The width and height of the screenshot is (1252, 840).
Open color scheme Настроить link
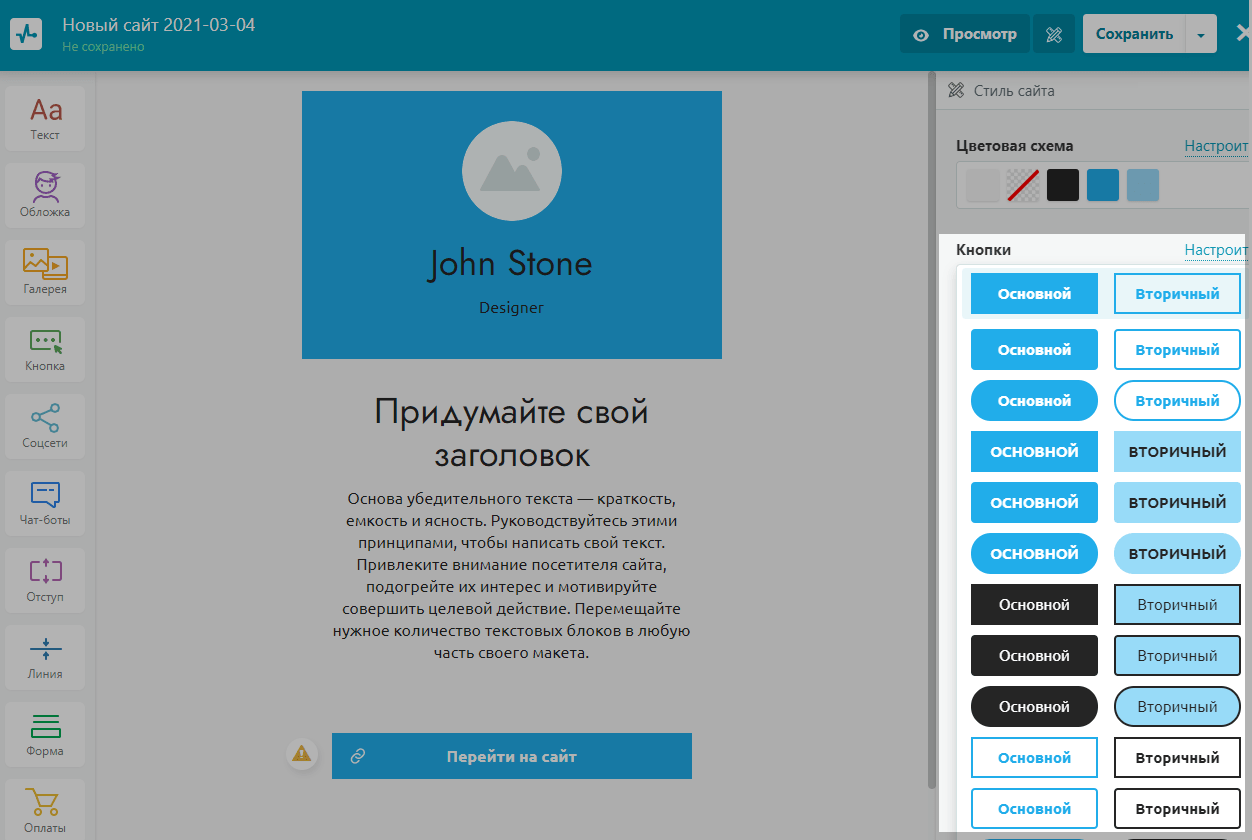(1216, 146)
